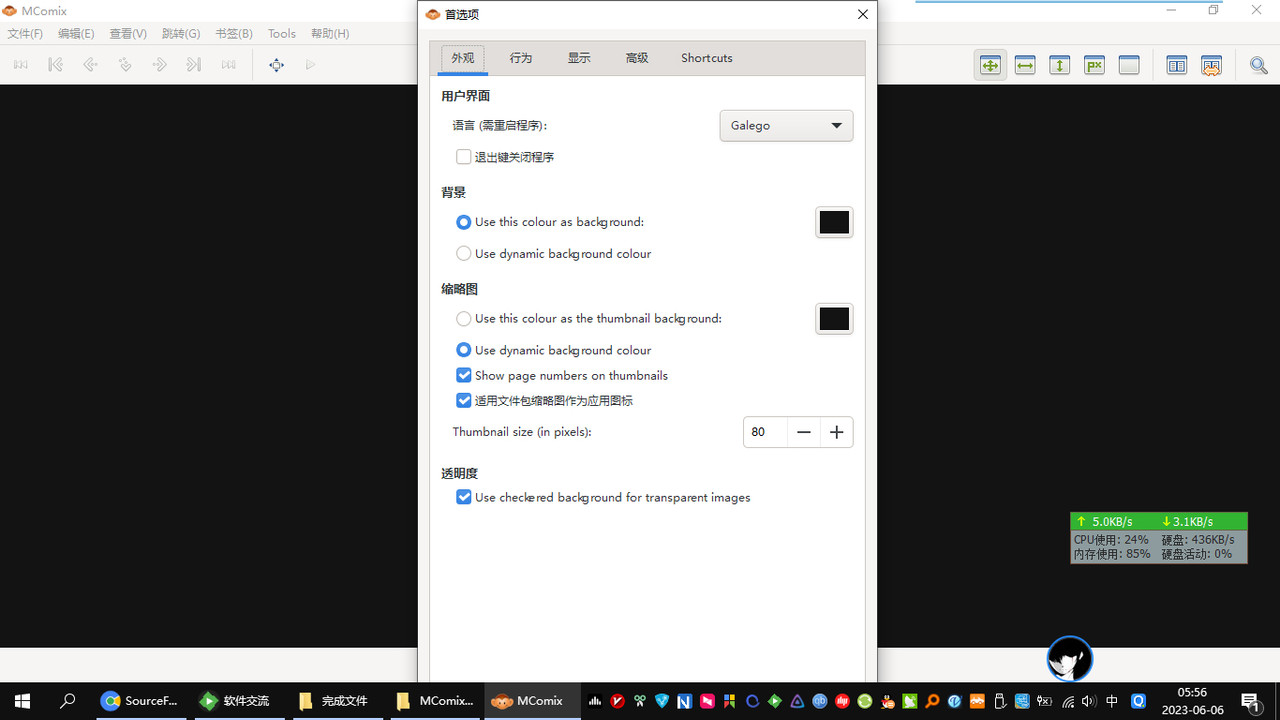Screen dimensions: 1280x720
Task: Click the next archive toolbar icon
Action: (229, 65)
